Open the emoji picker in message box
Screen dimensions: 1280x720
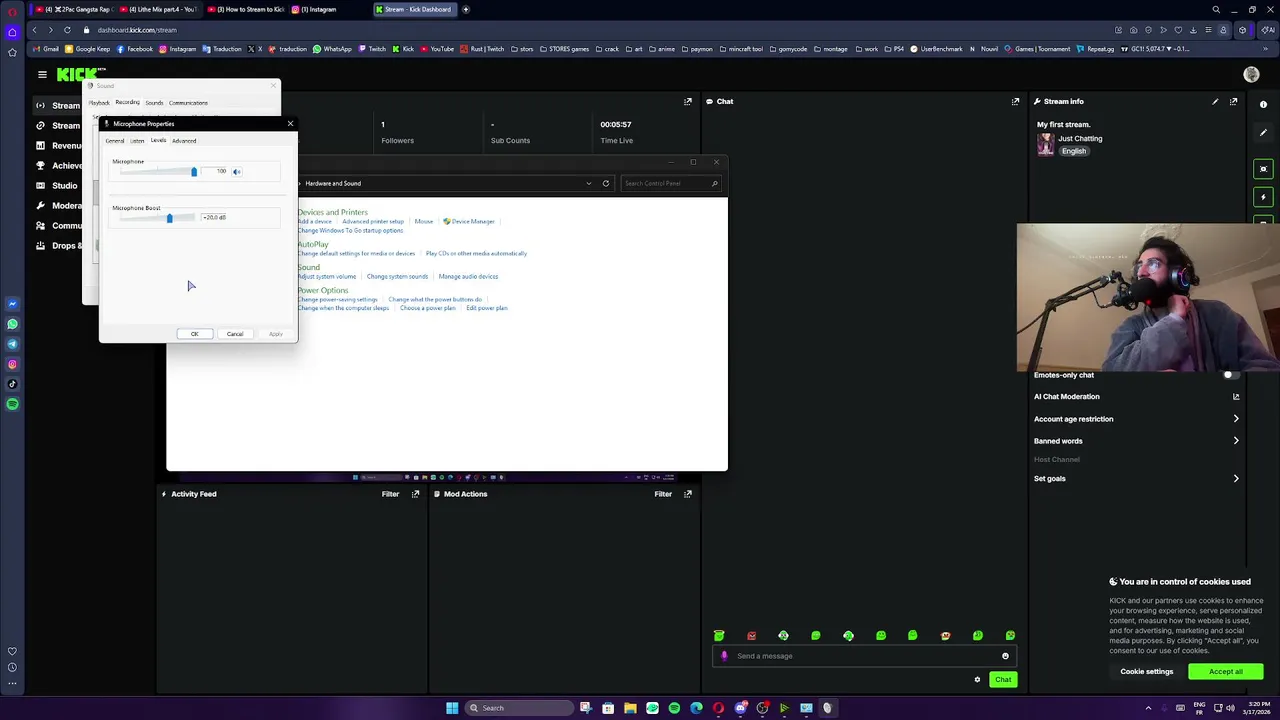coord(1005,656)
